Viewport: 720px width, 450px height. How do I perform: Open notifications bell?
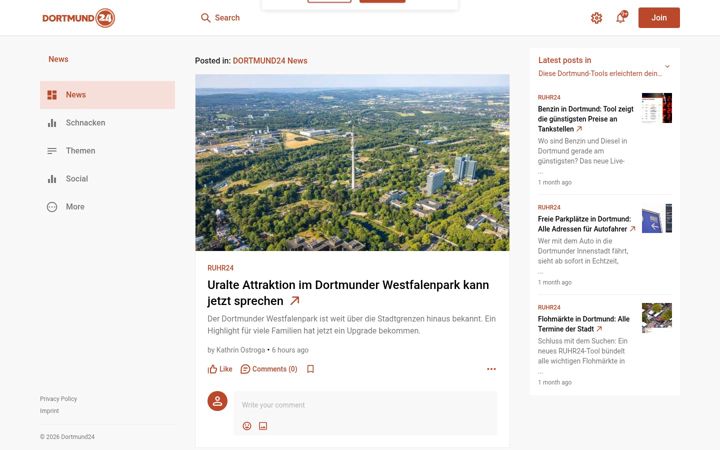[x=621, y=17]
